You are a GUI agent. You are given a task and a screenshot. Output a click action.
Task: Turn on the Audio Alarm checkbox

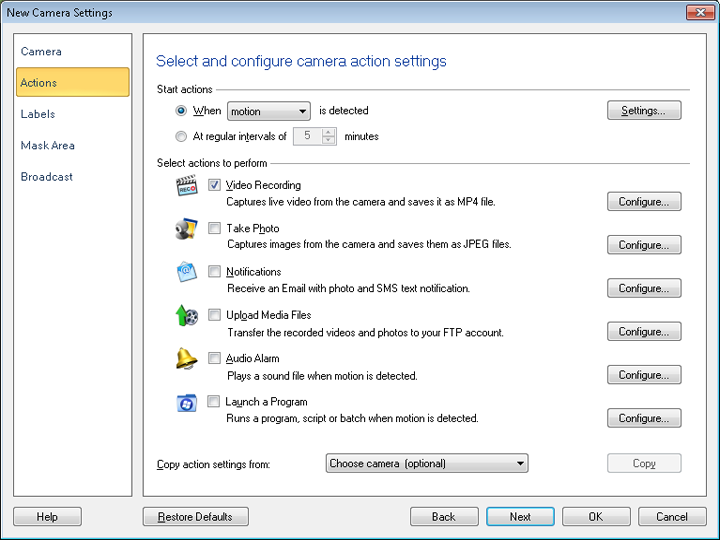tap(215, 358)
